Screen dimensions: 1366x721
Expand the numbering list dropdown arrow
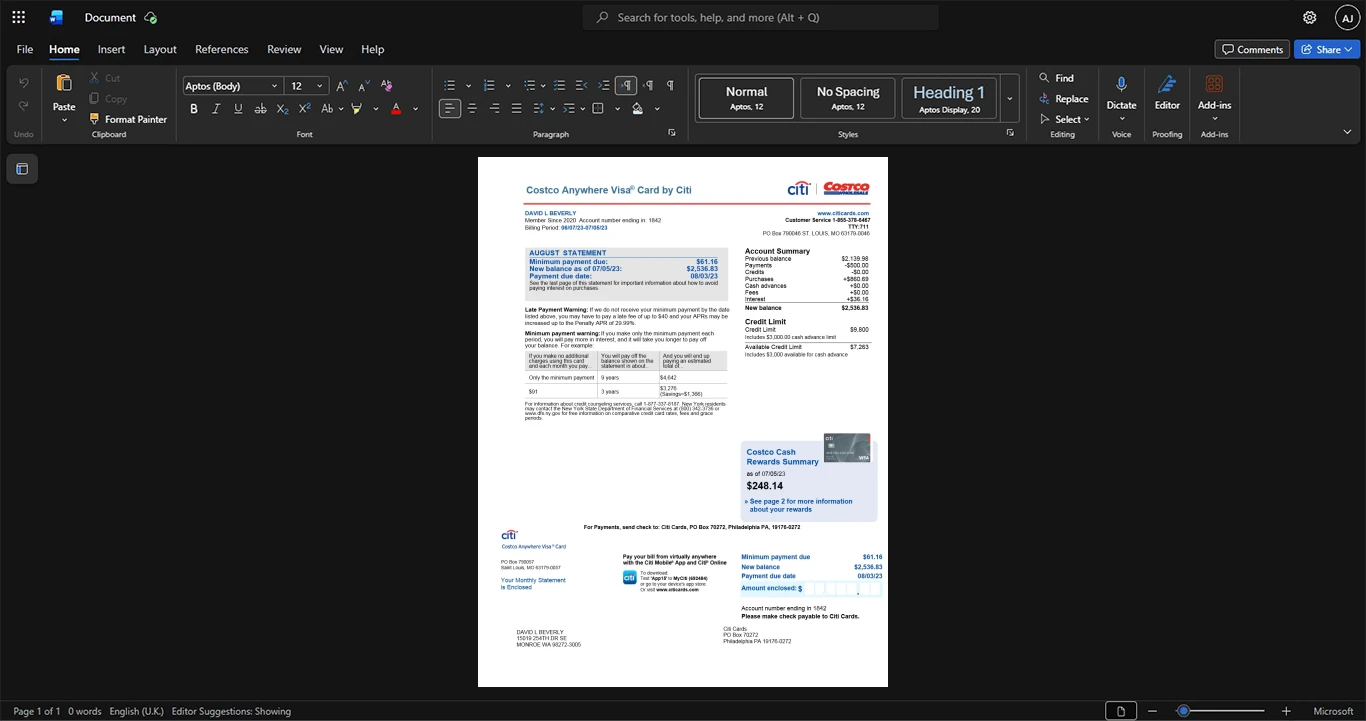pyautogui.click(x=507, y=86)
